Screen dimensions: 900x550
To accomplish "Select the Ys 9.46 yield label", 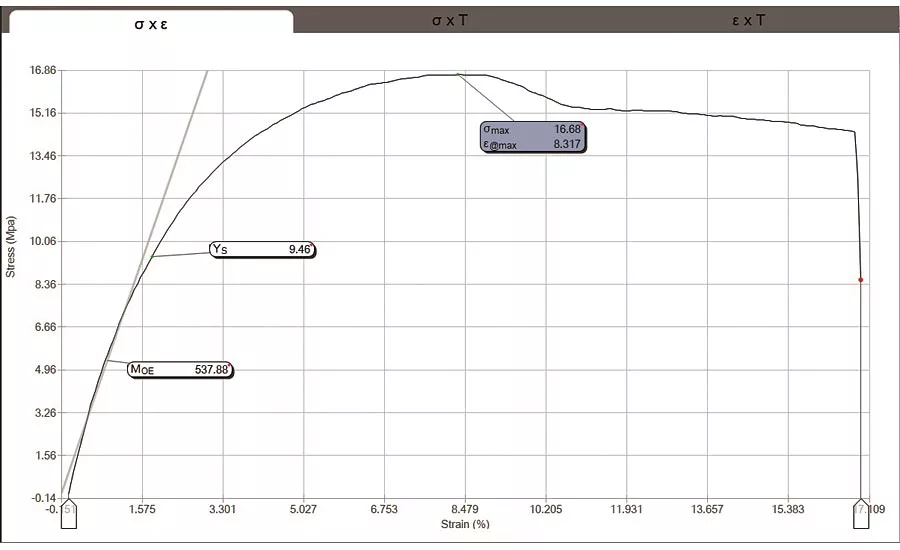I will coord(262,250).
